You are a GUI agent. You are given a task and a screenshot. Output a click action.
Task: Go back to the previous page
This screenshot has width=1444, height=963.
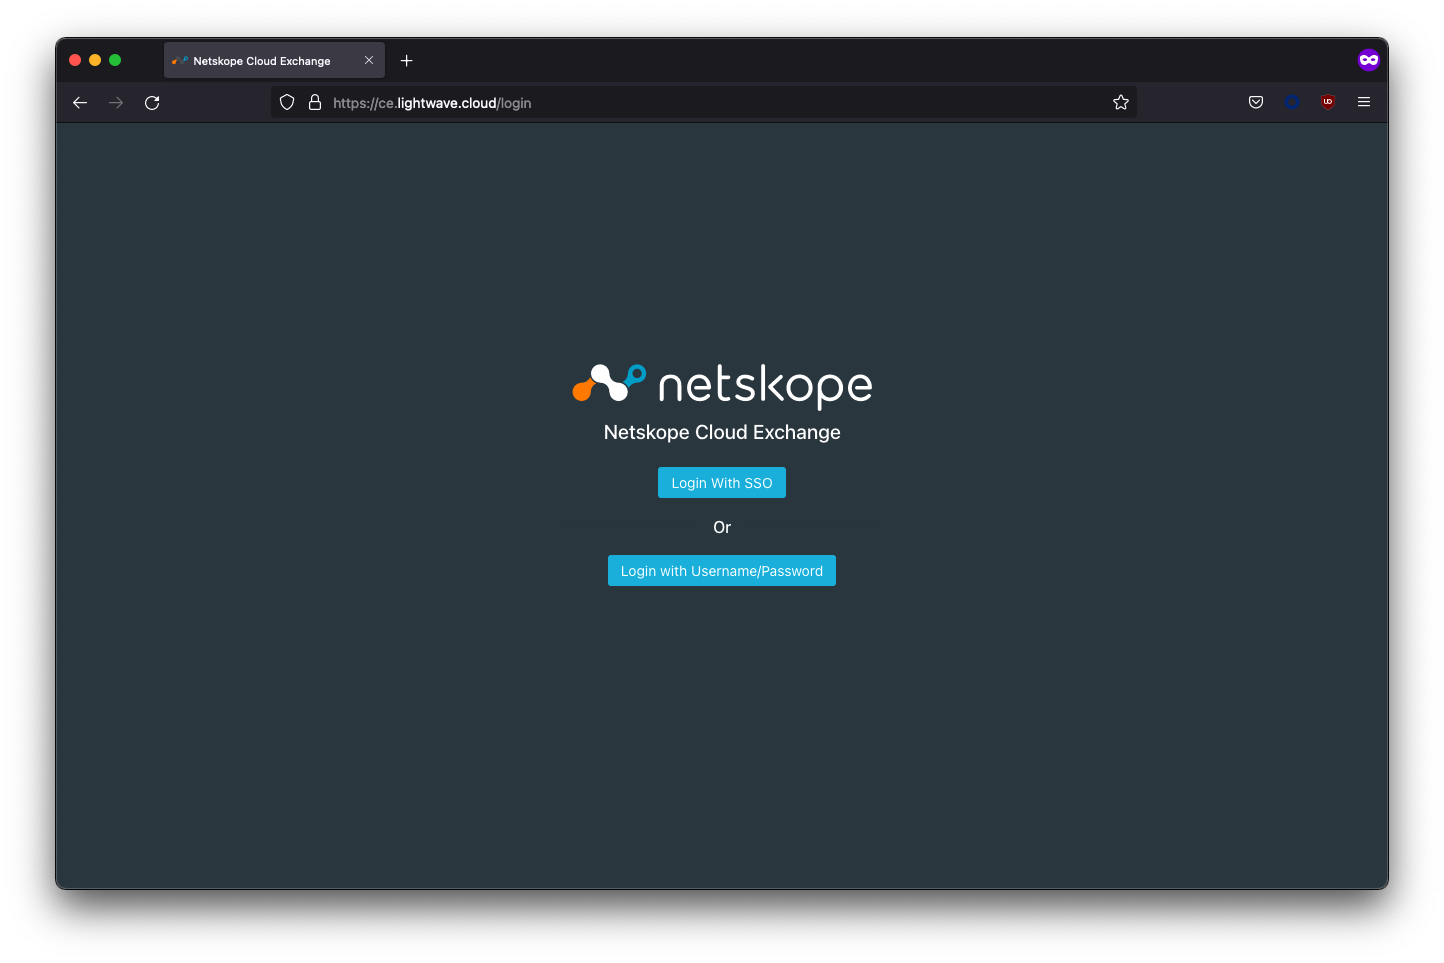[x=80, y=103]
